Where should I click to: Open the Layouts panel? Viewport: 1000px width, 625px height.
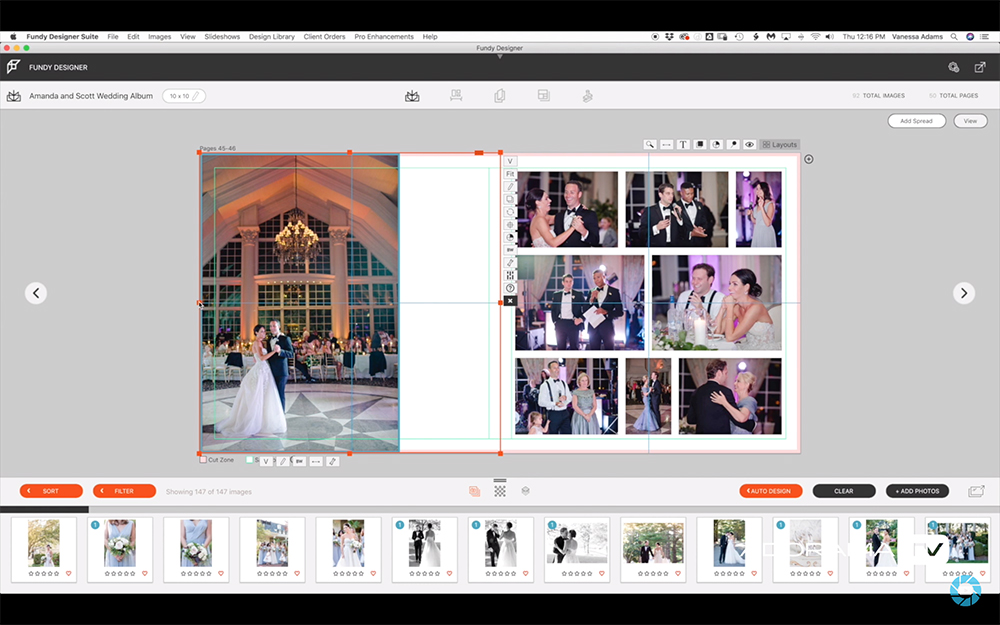(780, 145)
